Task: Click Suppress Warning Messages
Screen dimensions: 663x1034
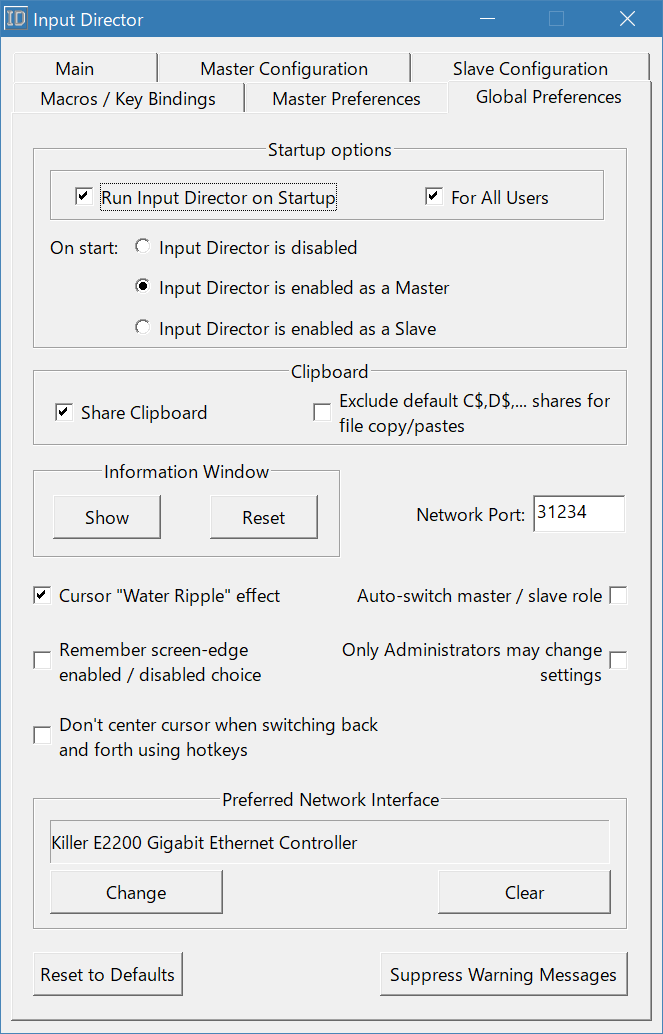Action: point(503,974)
